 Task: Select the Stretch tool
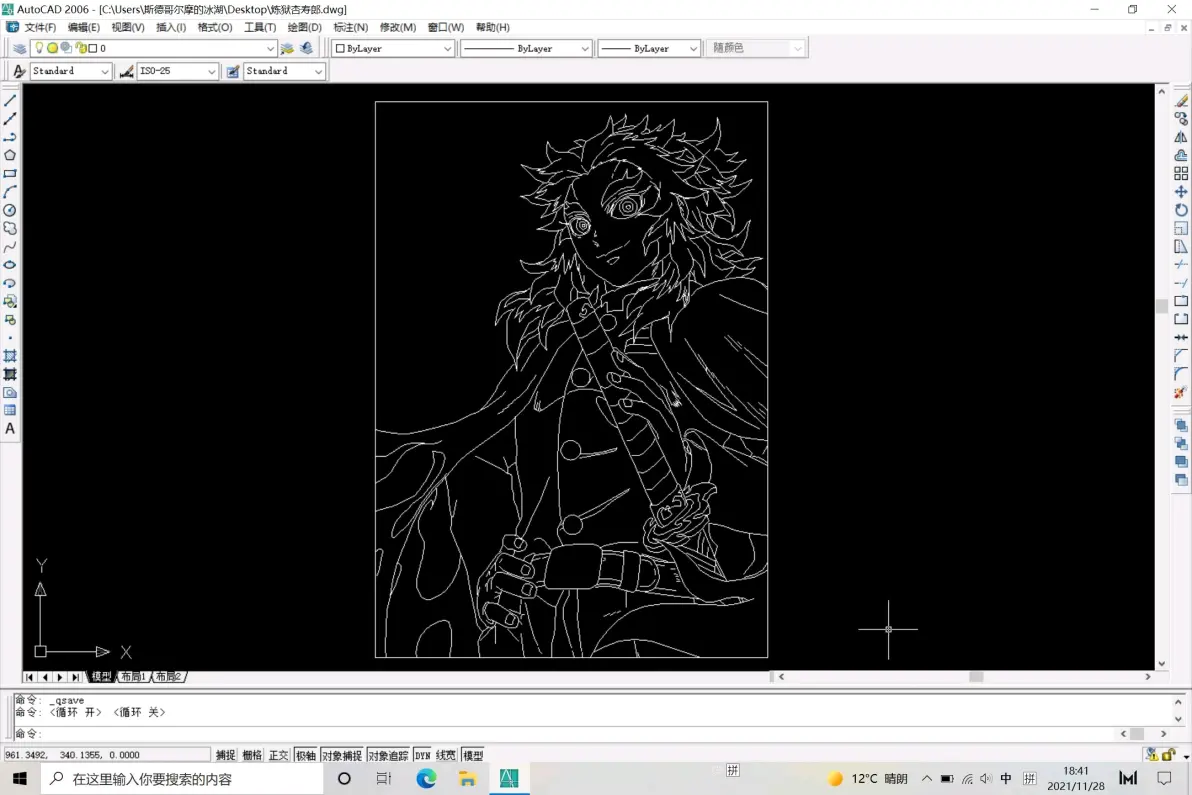click(x=1181, y=246)
